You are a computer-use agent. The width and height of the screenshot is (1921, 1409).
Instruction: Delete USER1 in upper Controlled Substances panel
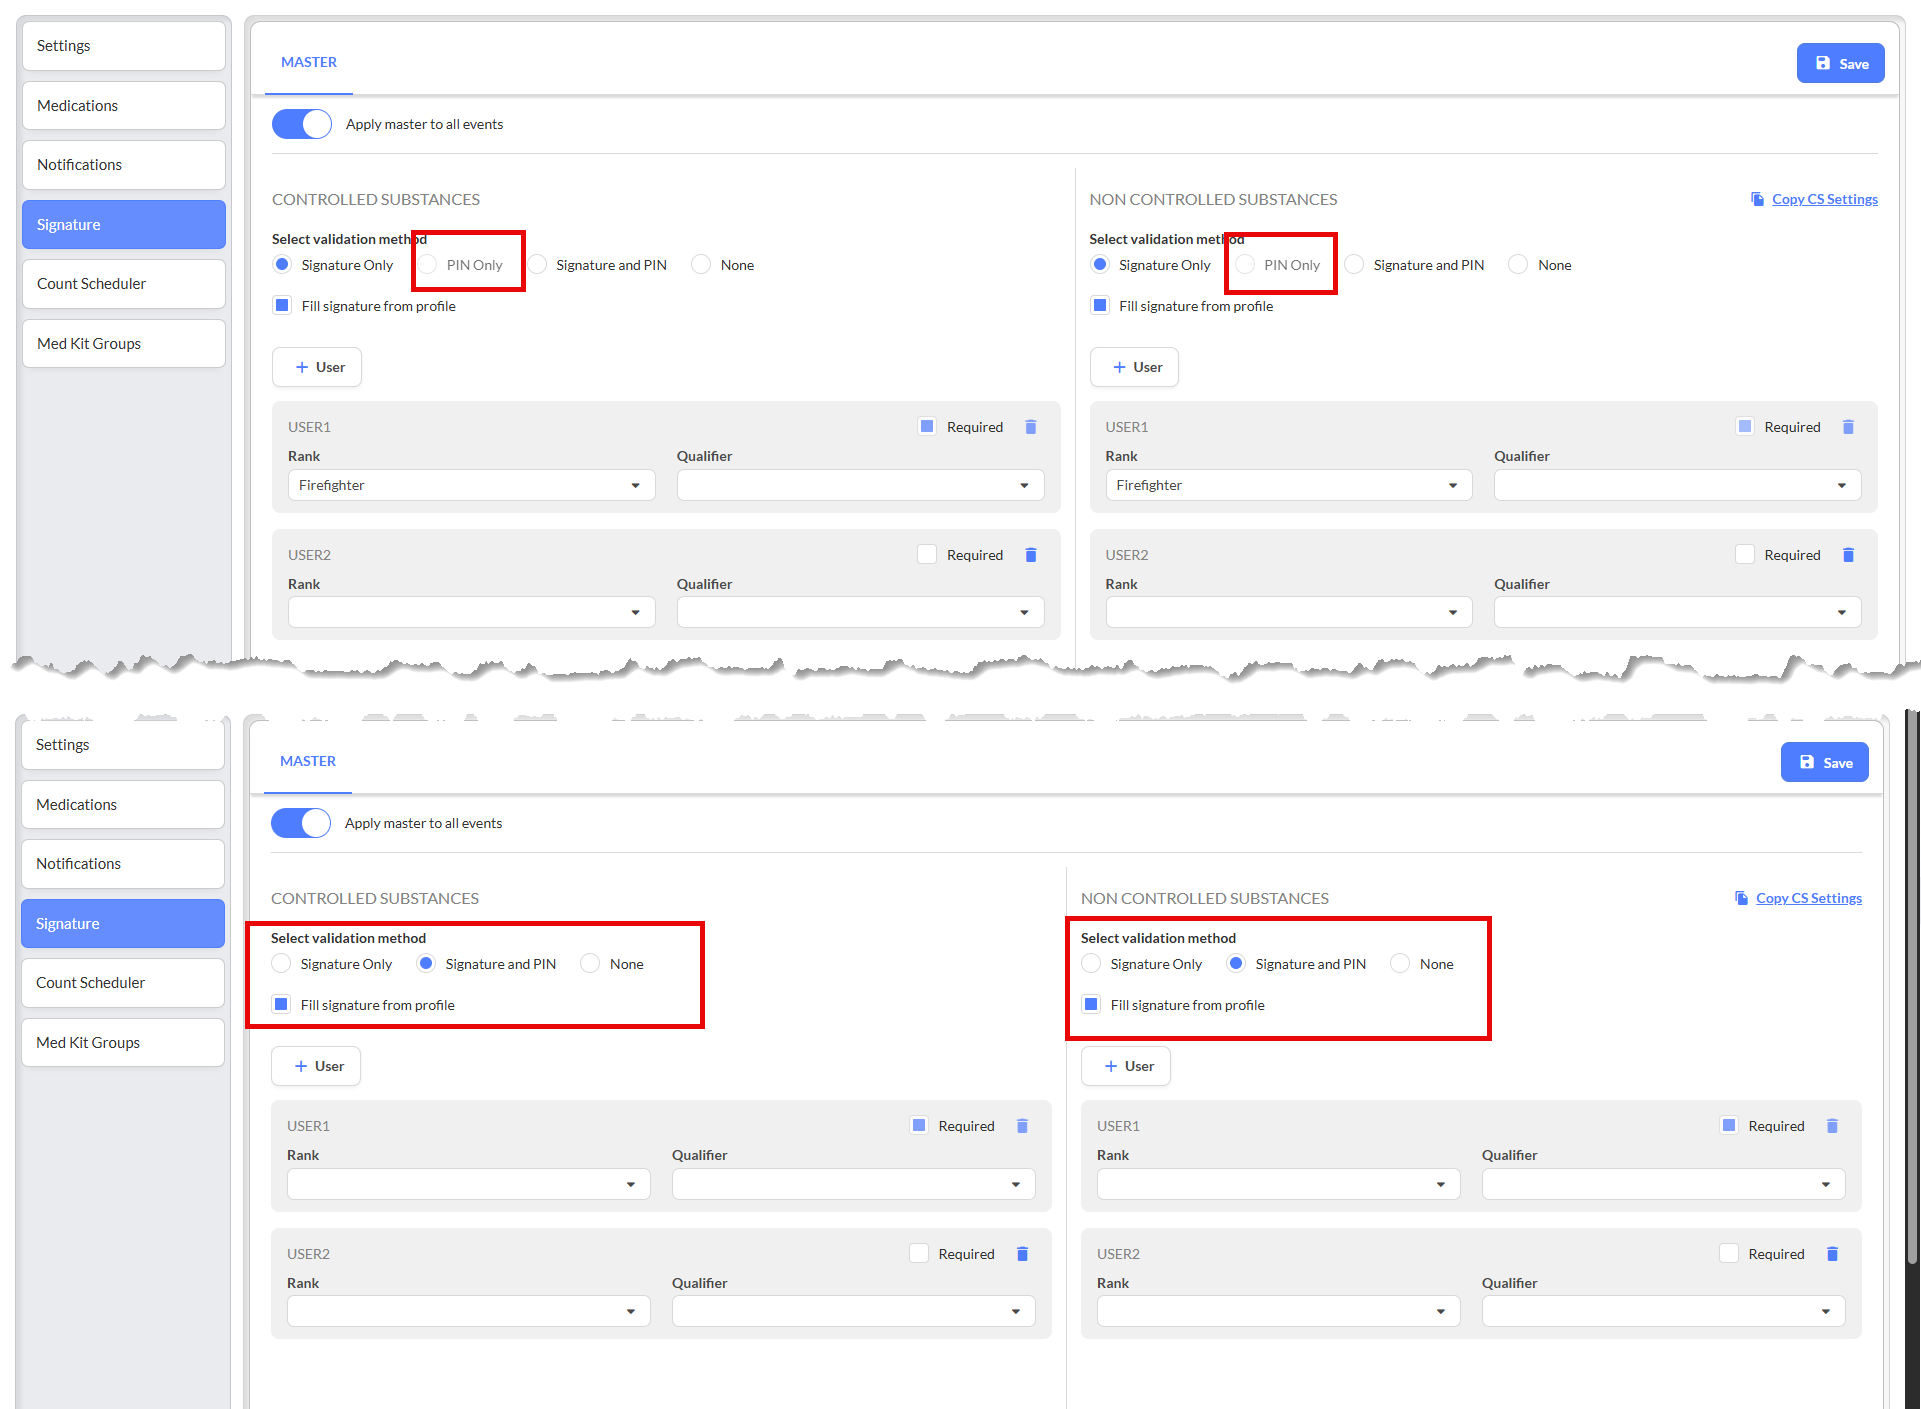coord(1030,427)
